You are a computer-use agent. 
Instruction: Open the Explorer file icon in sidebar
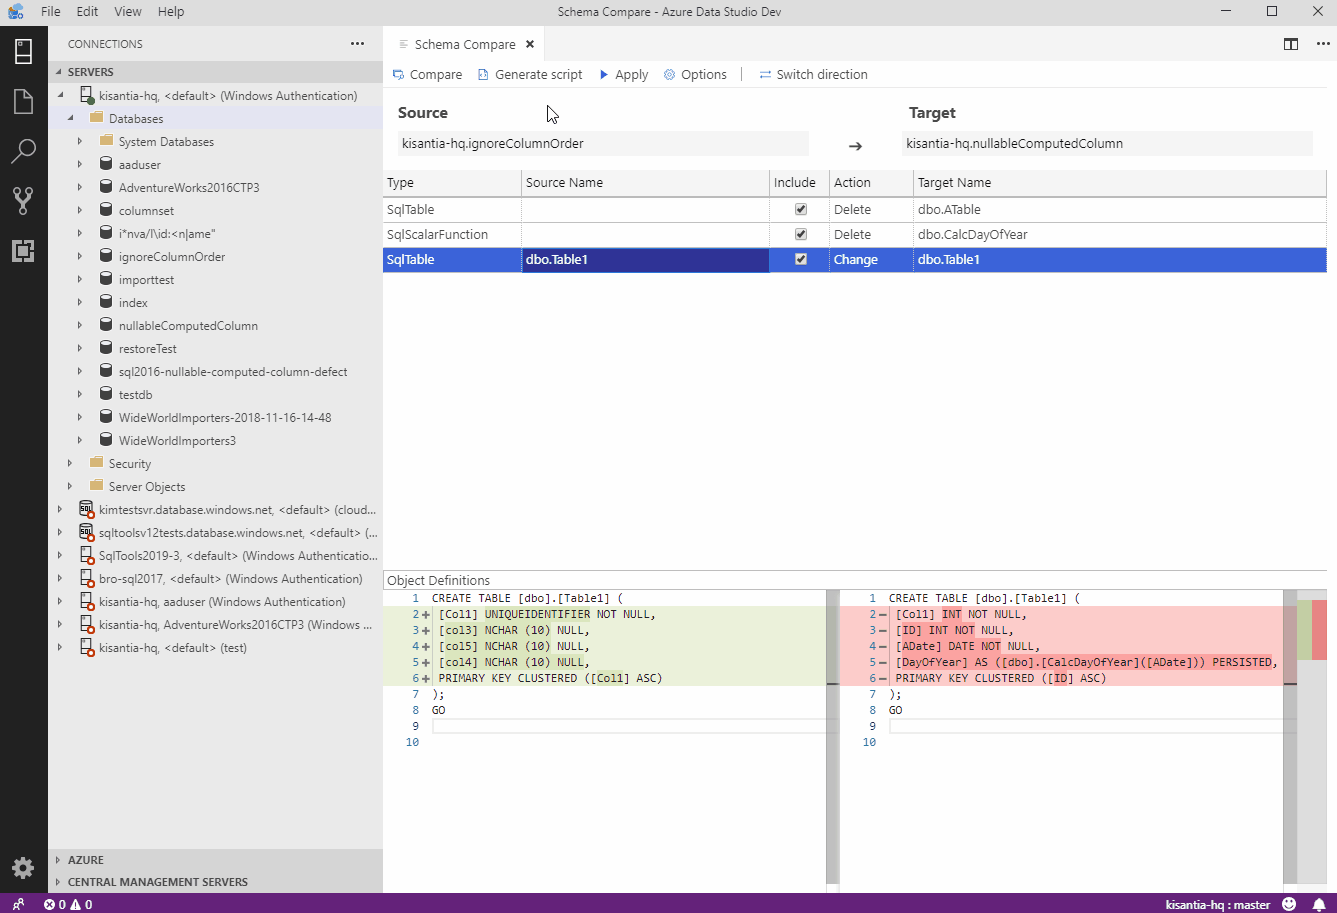click(x=23, y=101)
